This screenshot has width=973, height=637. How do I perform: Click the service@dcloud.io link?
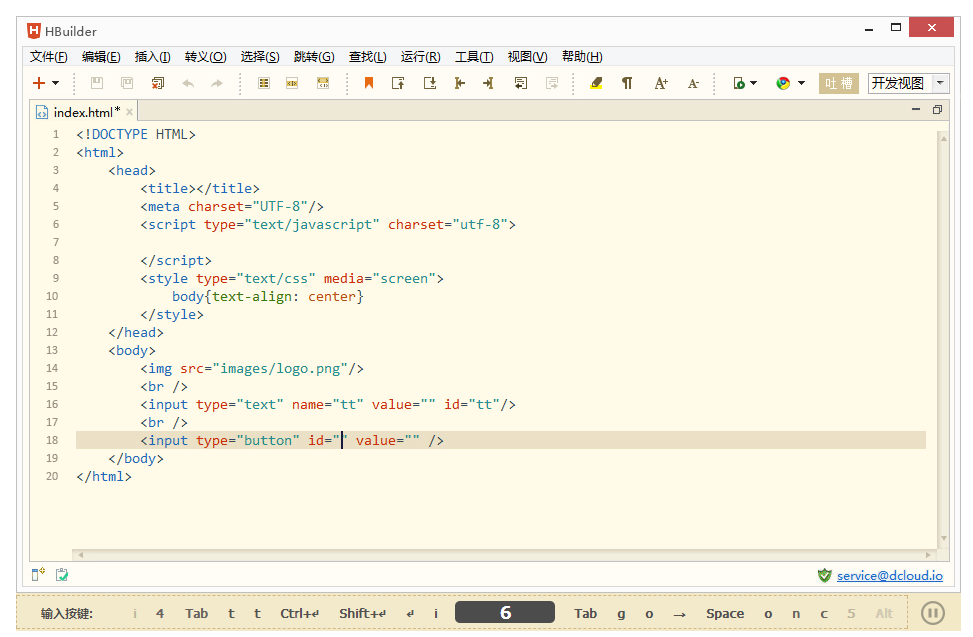click(x=889, y=576)
